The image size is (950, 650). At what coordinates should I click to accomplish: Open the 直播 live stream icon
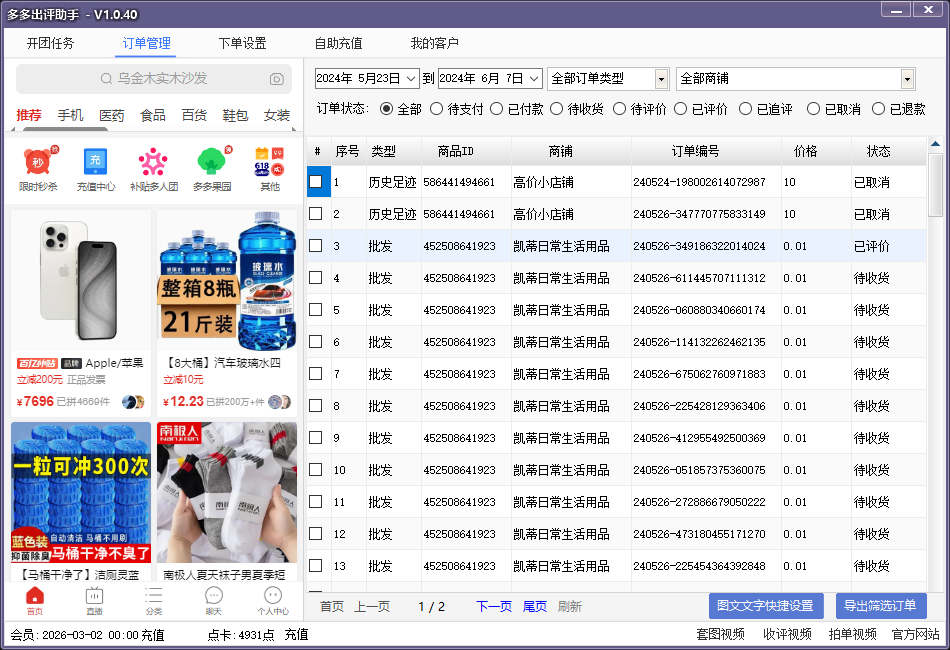pyautogui.click(x=94, y=600)
